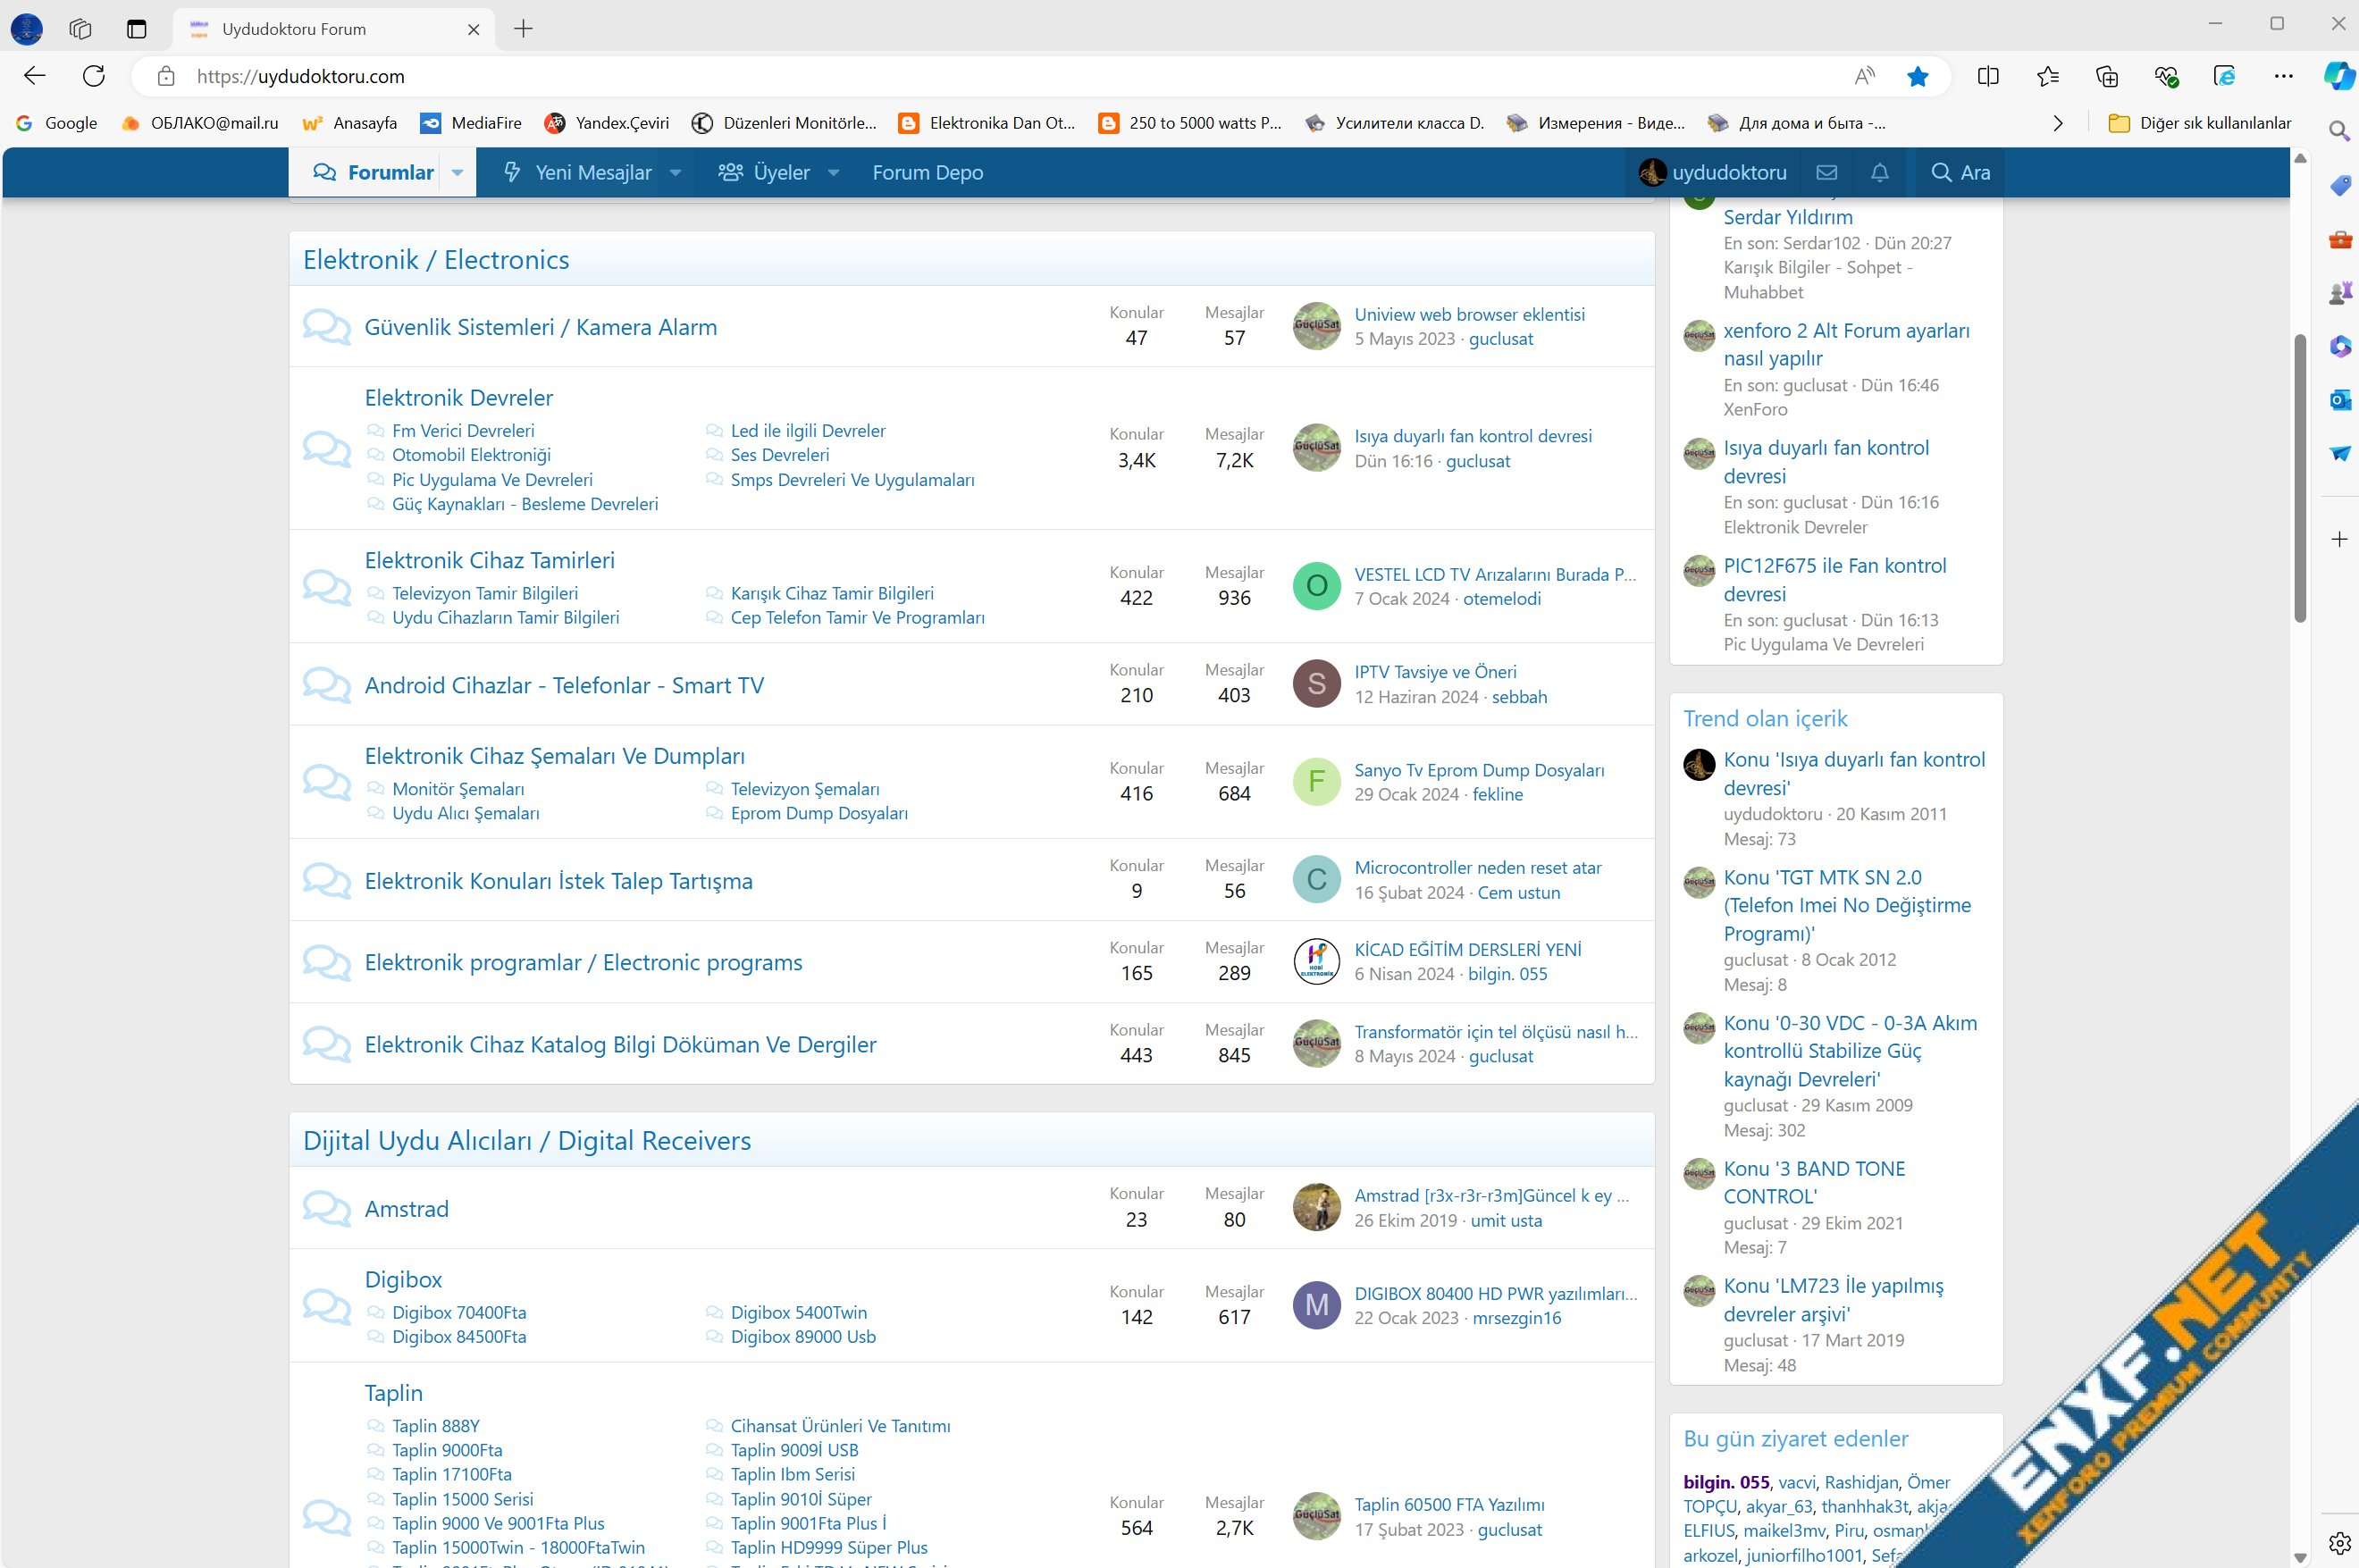Screen dimensions: 2359x1568
Task: Open forum alerts bell icon
Action: (1880, 172)
